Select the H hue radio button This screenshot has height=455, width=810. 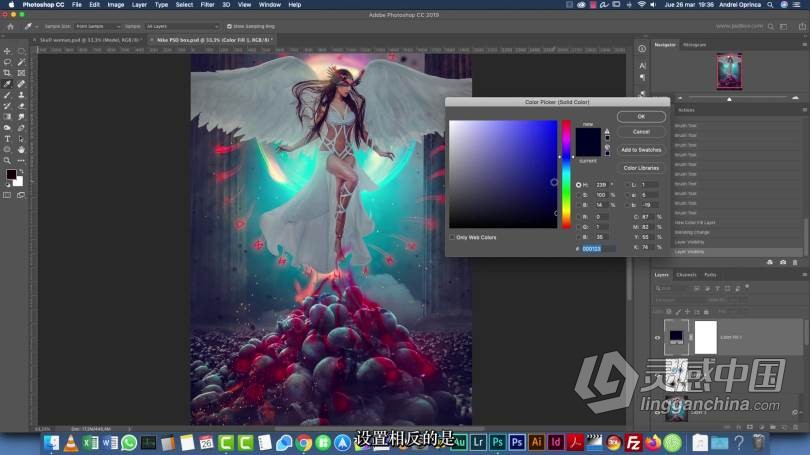click(x=579, y=185)
